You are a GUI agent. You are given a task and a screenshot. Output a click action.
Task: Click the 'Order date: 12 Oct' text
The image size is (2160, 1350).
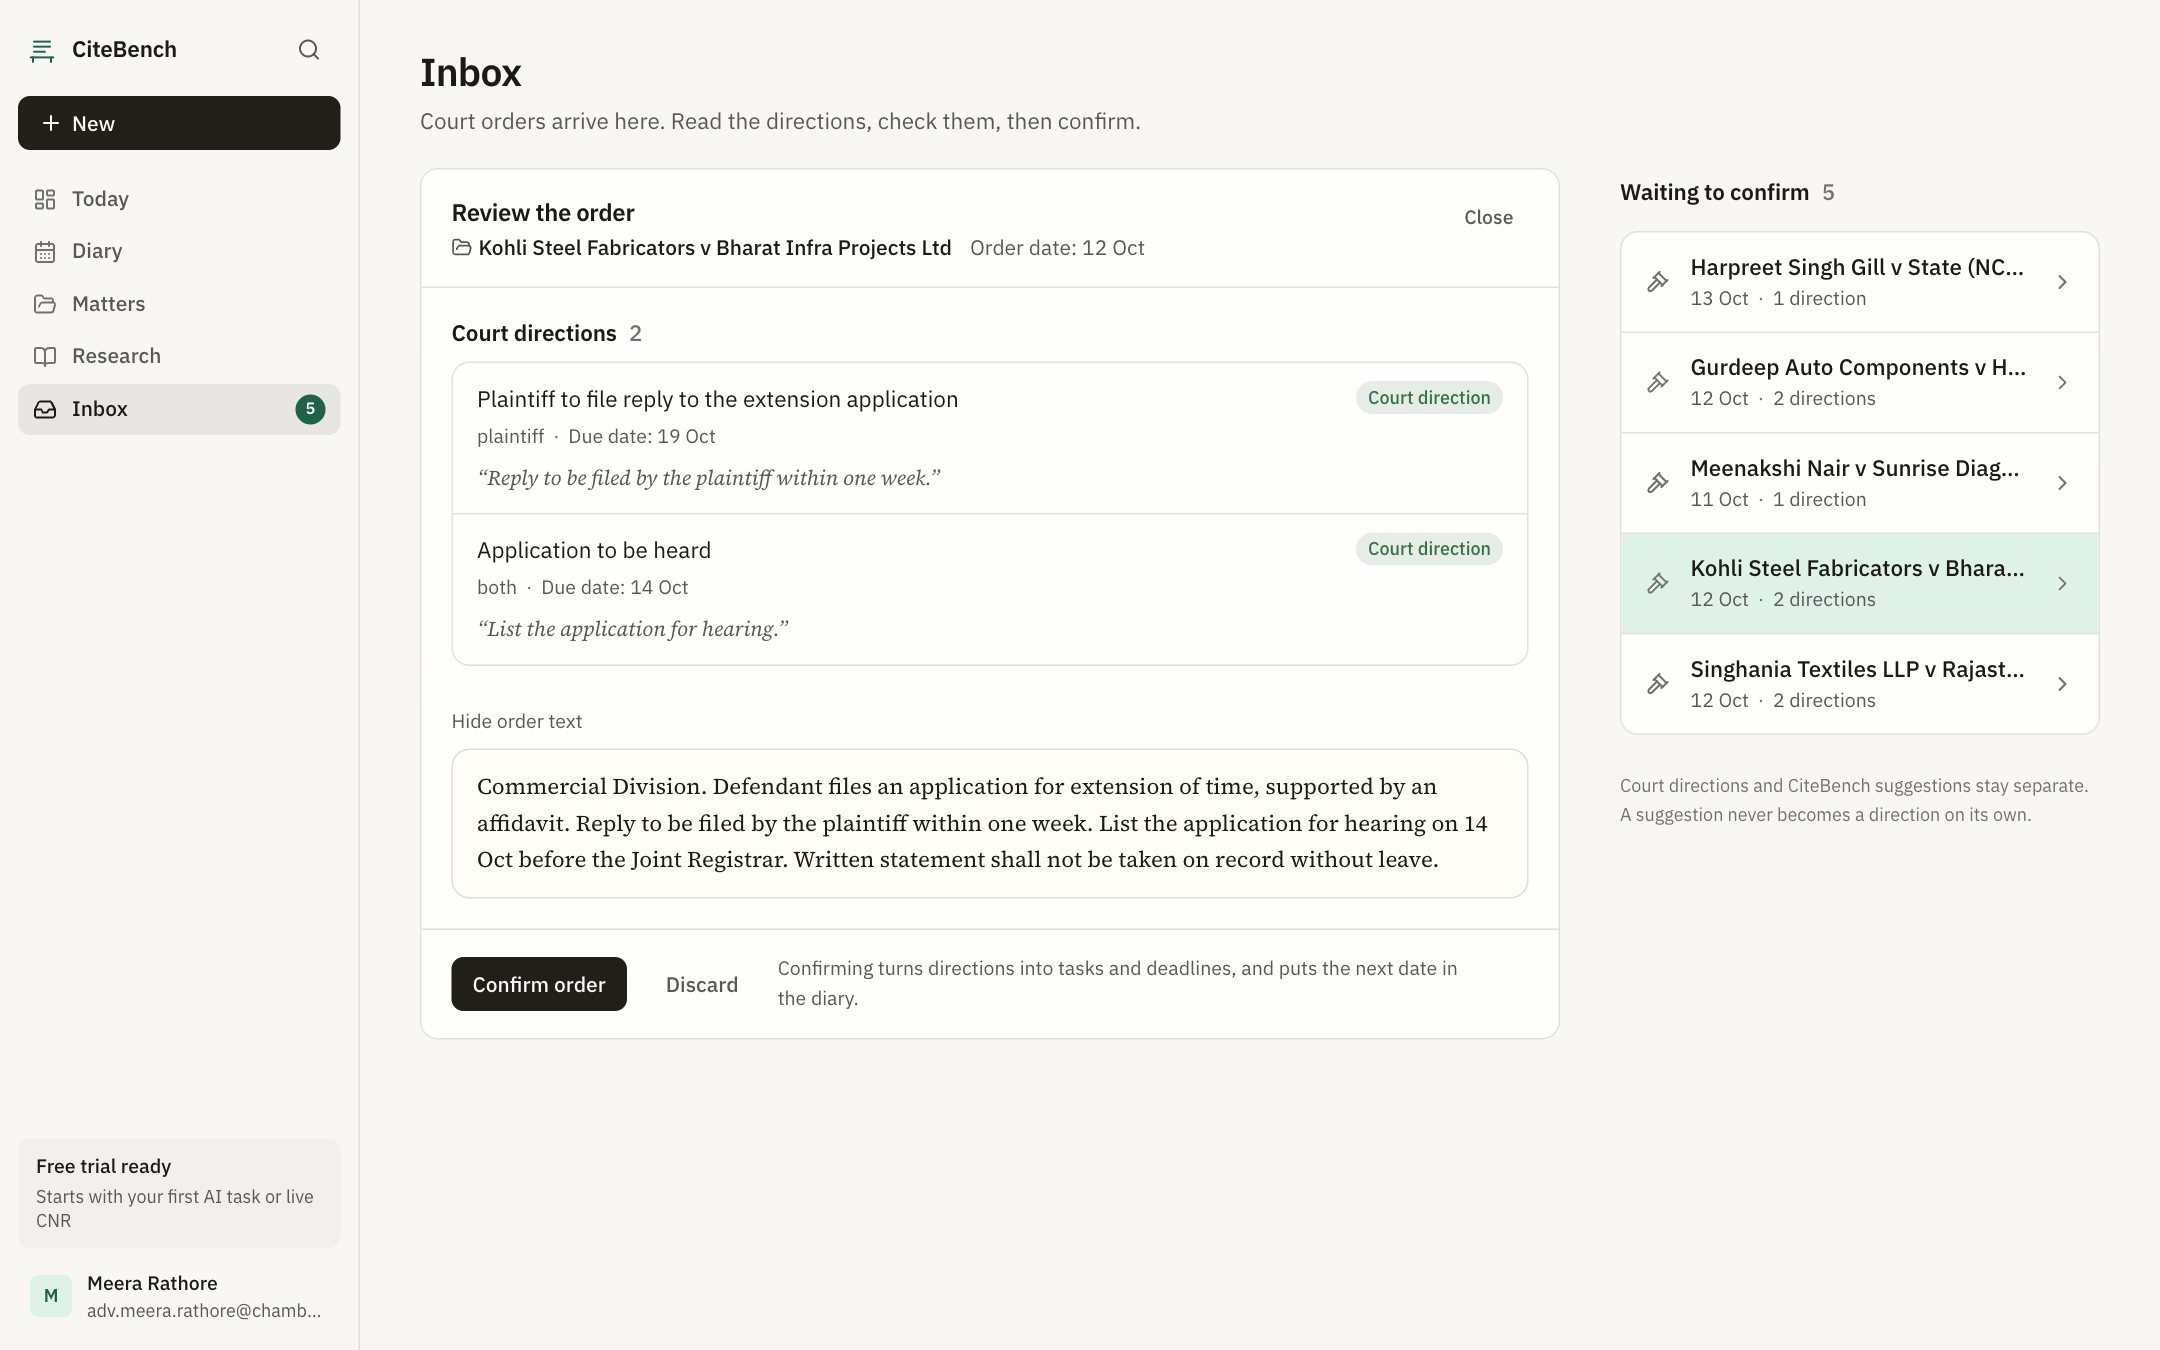1057,247
